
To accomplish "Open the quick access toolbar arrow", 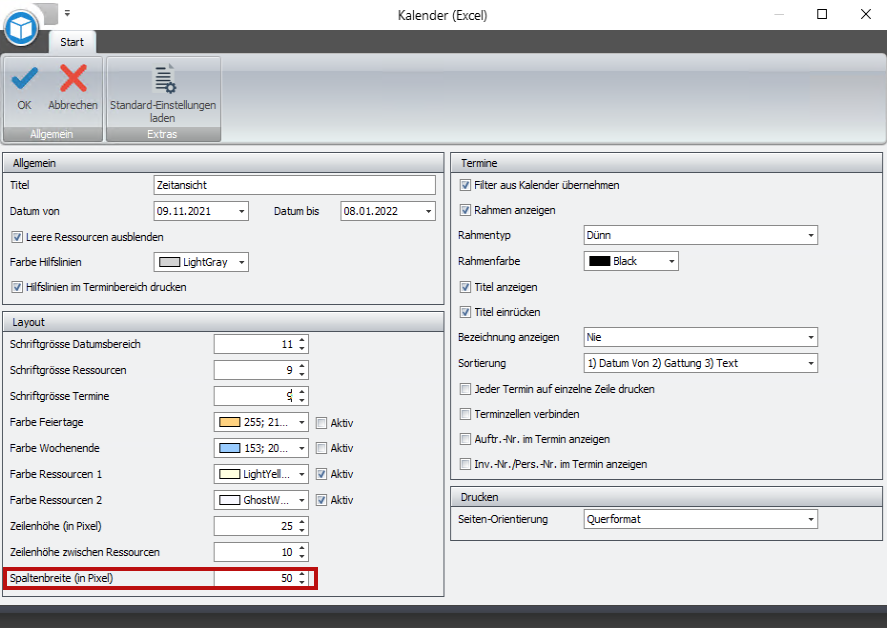I will 68,14.
